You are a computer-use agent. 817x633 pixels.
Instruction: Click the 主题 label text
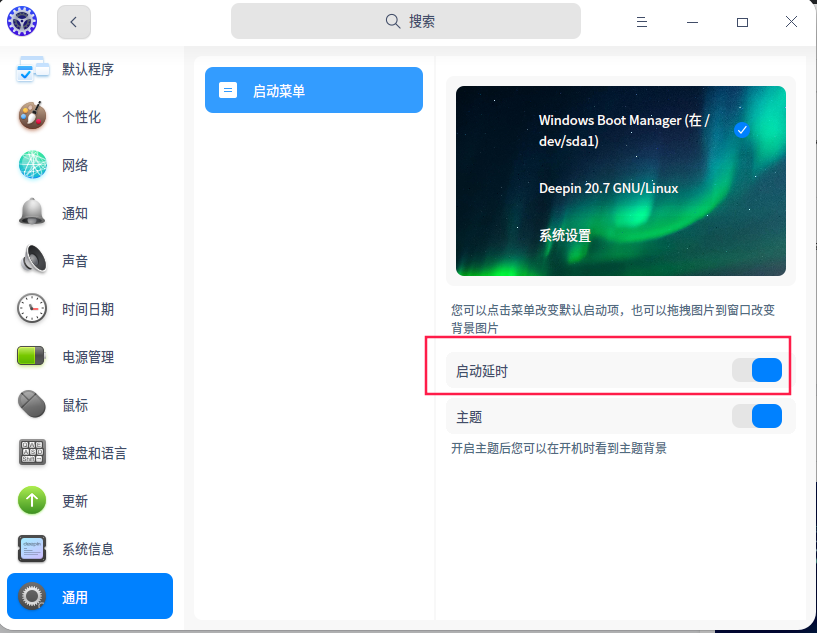coord(469,417)
